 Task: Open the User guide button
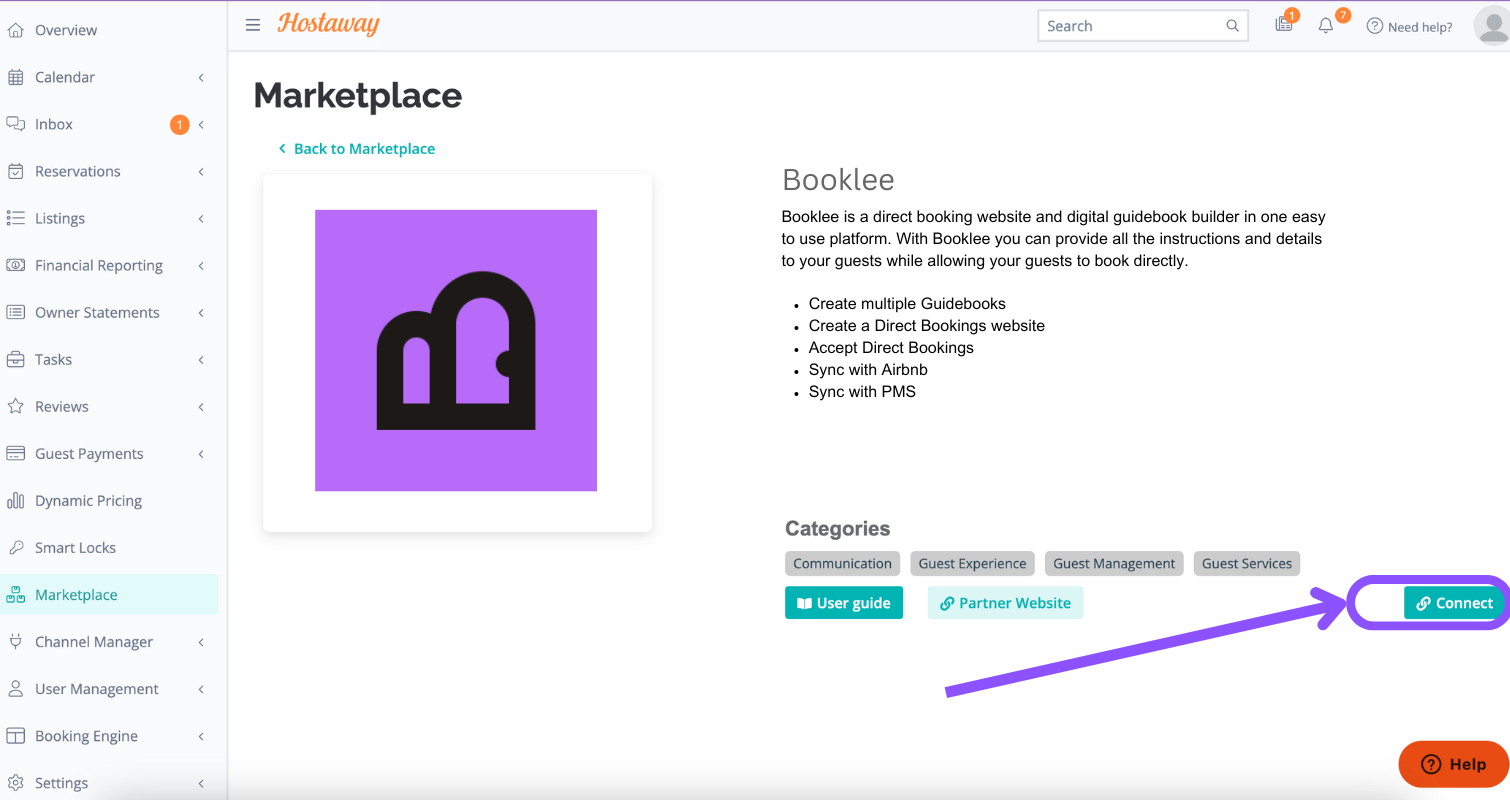point(844,603)
